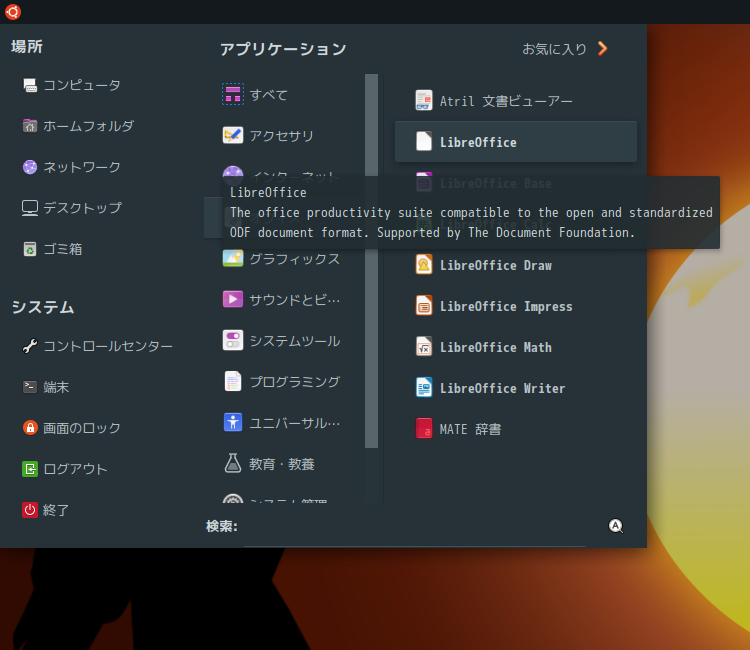Click the category list scrollbar
Screen dimensions: 750x650
(371, 261)
